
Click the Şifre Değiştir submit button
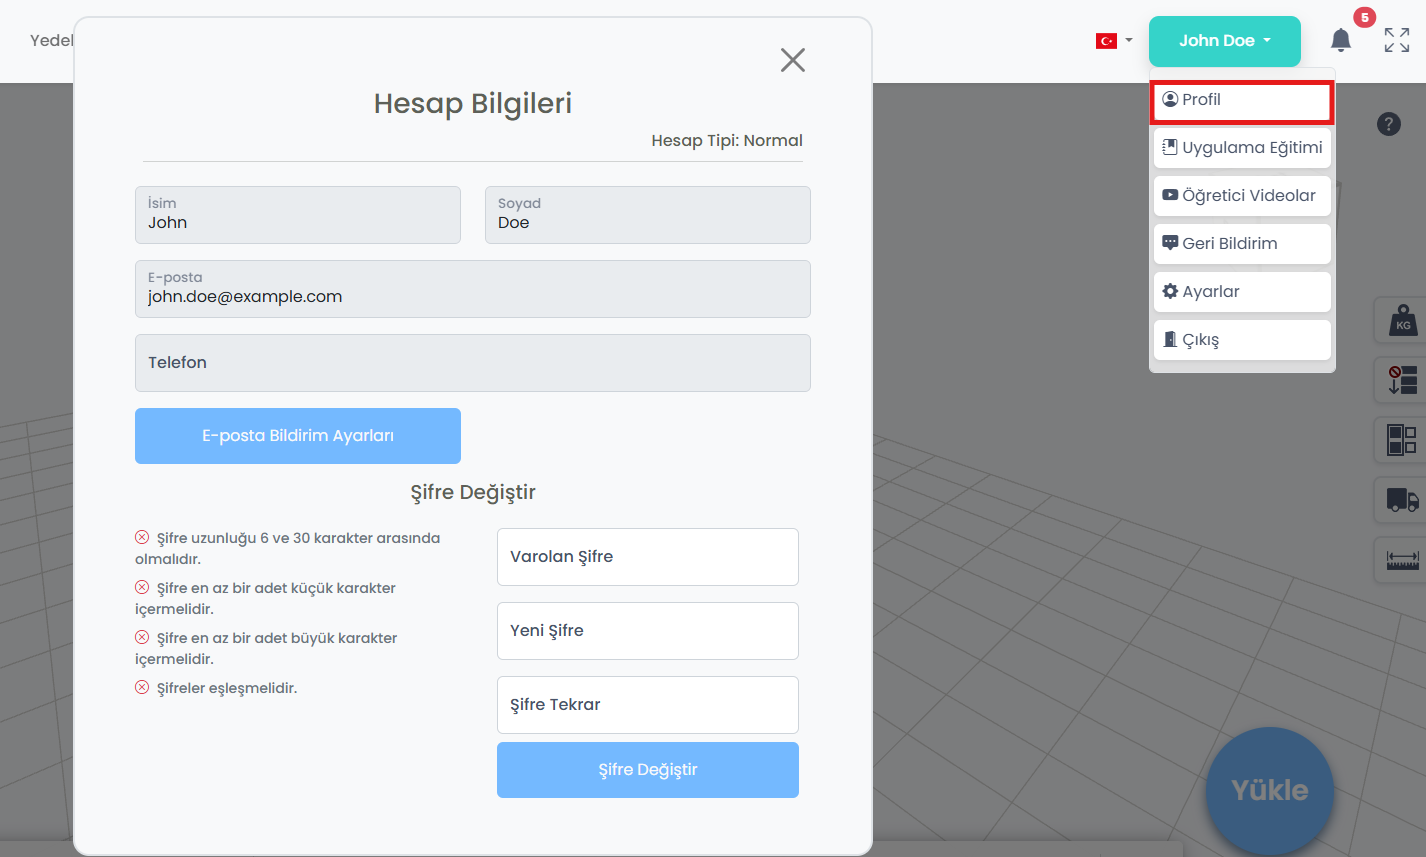(x=647, y=770)
